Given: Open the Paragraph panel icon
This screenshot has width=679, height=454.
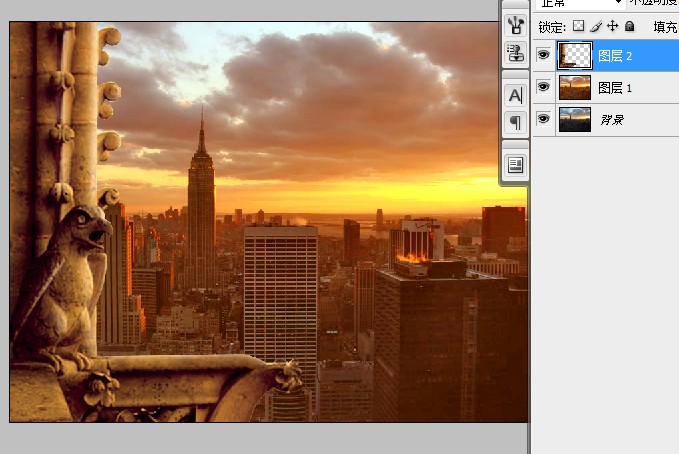Looking at the screenshot, I should (x=515, y=122).
